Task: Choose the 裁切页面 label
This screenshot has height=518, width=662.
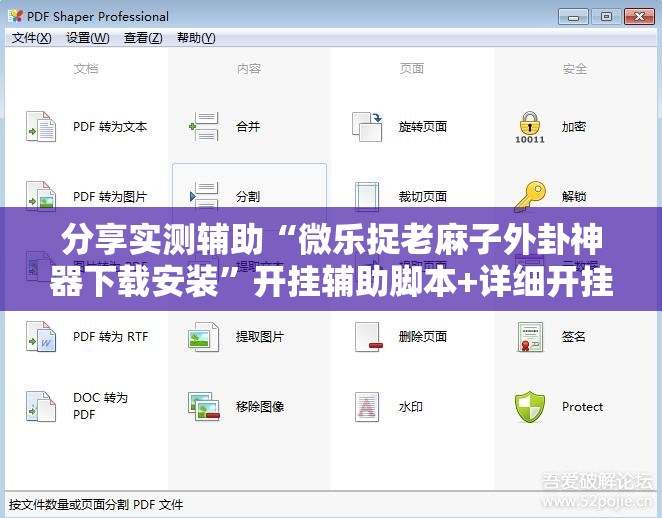Action: coord(423,196)
